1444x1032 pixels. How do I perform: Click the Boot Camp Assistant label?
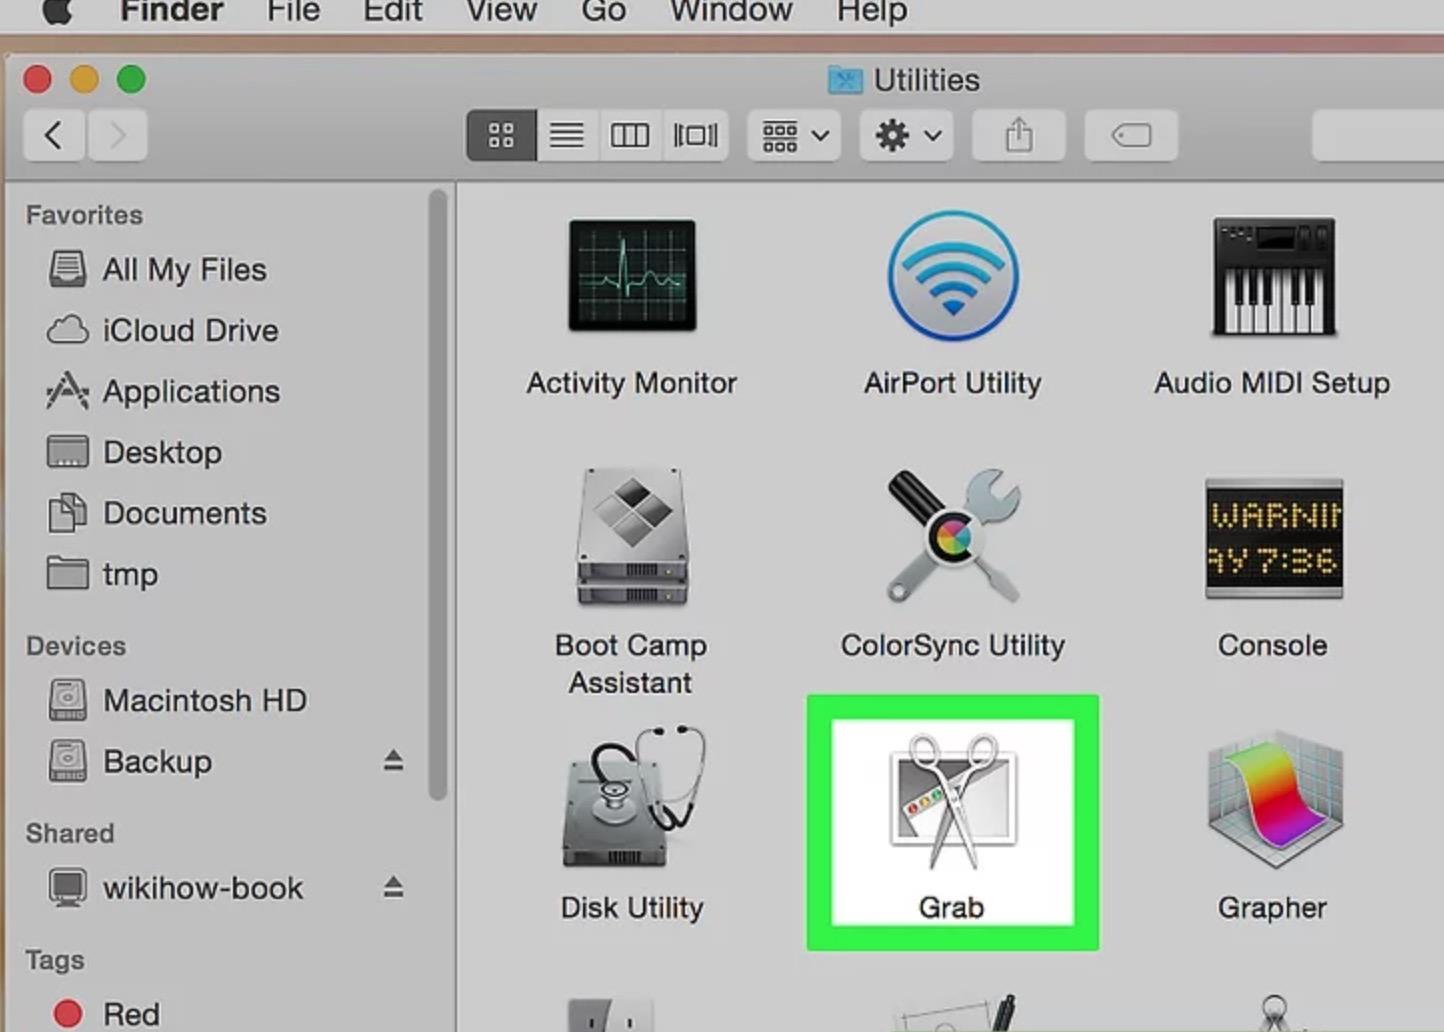pyautogui.click(x=631, y=664)
